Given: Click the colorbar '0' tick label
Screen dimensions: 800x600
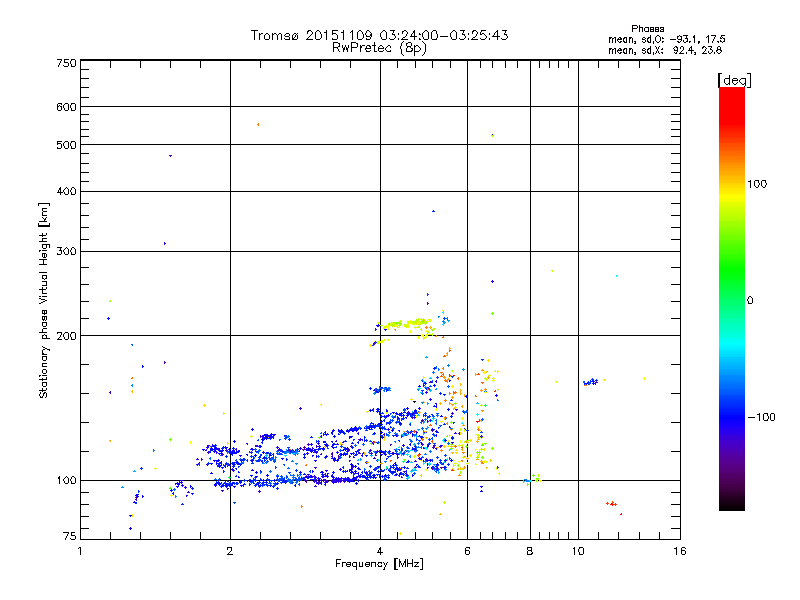Looking at the screenshot, I should coord(750,301).
